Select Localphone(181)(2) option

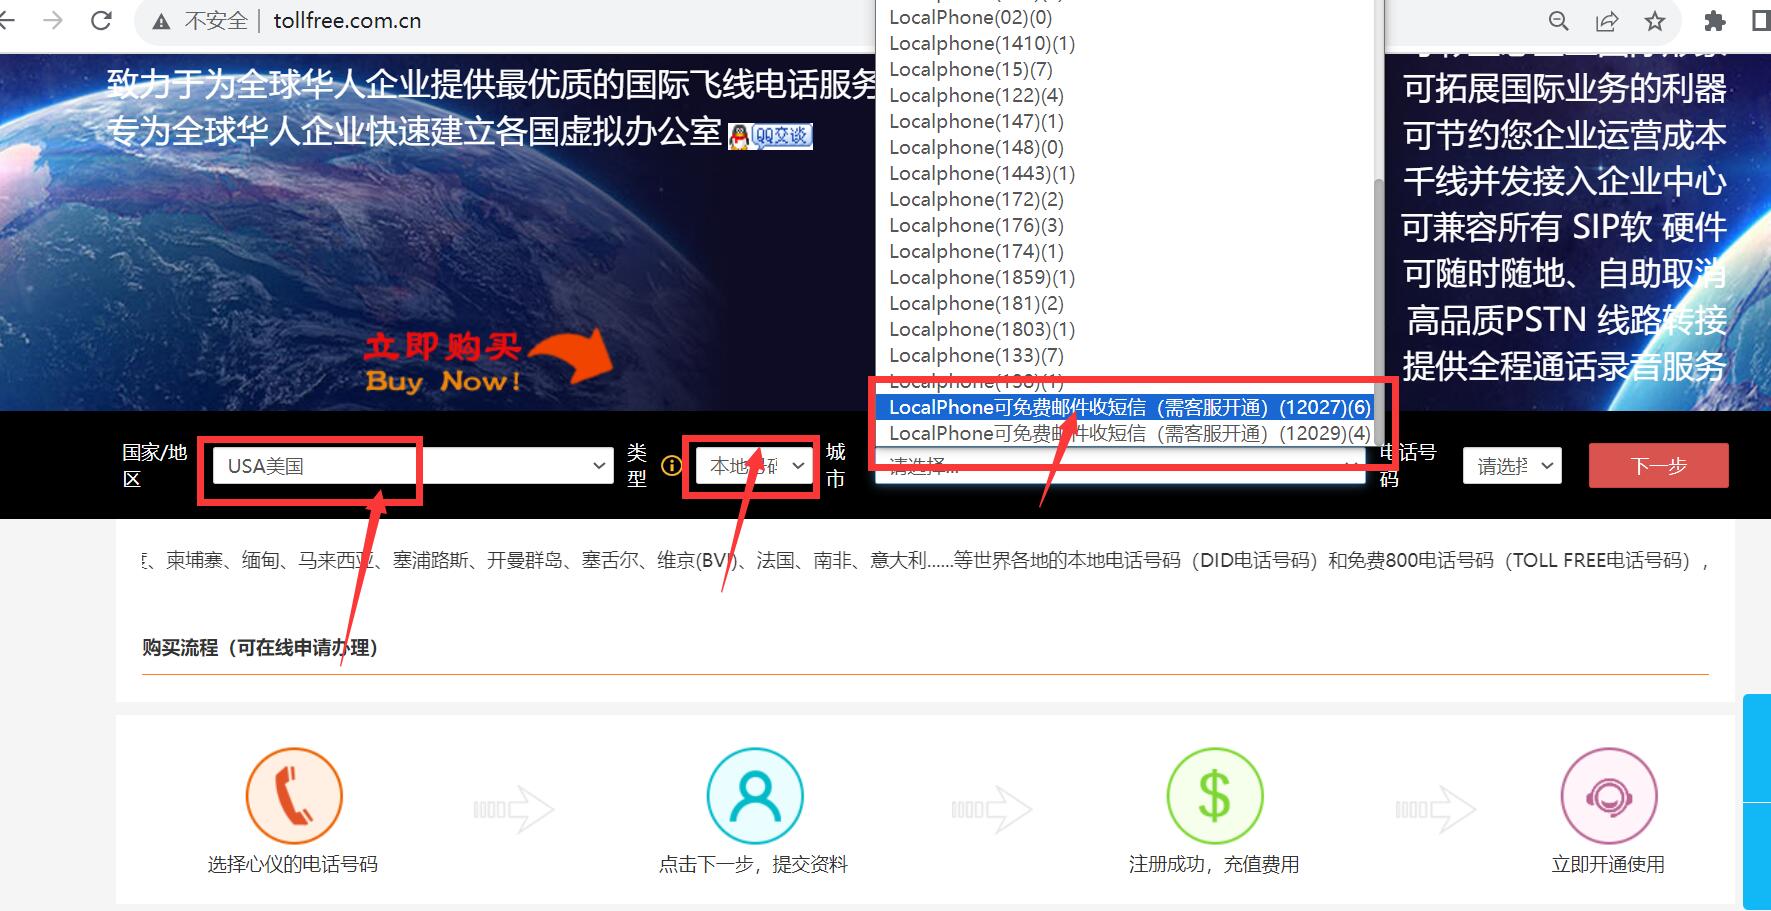1124,303
